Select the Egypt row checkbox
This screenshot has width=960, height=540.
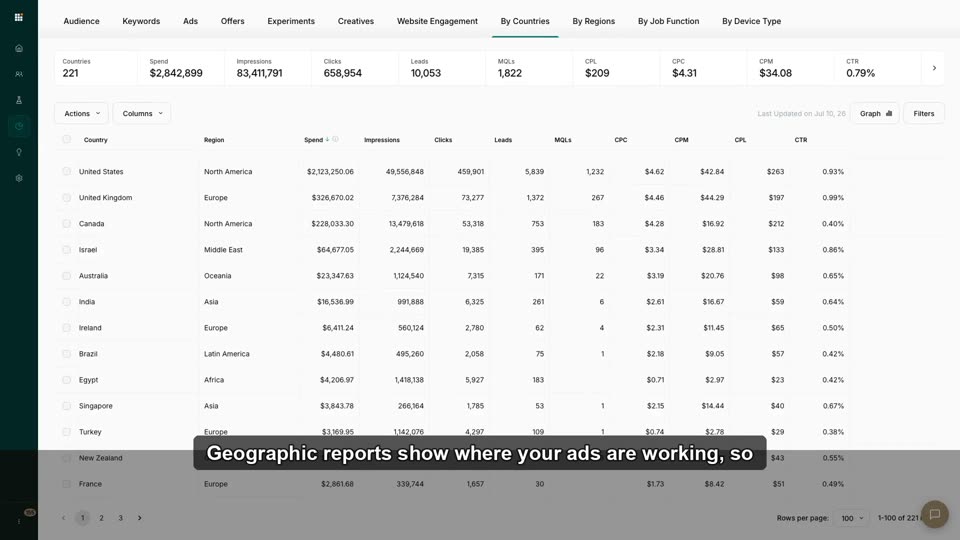pos(67,380)
